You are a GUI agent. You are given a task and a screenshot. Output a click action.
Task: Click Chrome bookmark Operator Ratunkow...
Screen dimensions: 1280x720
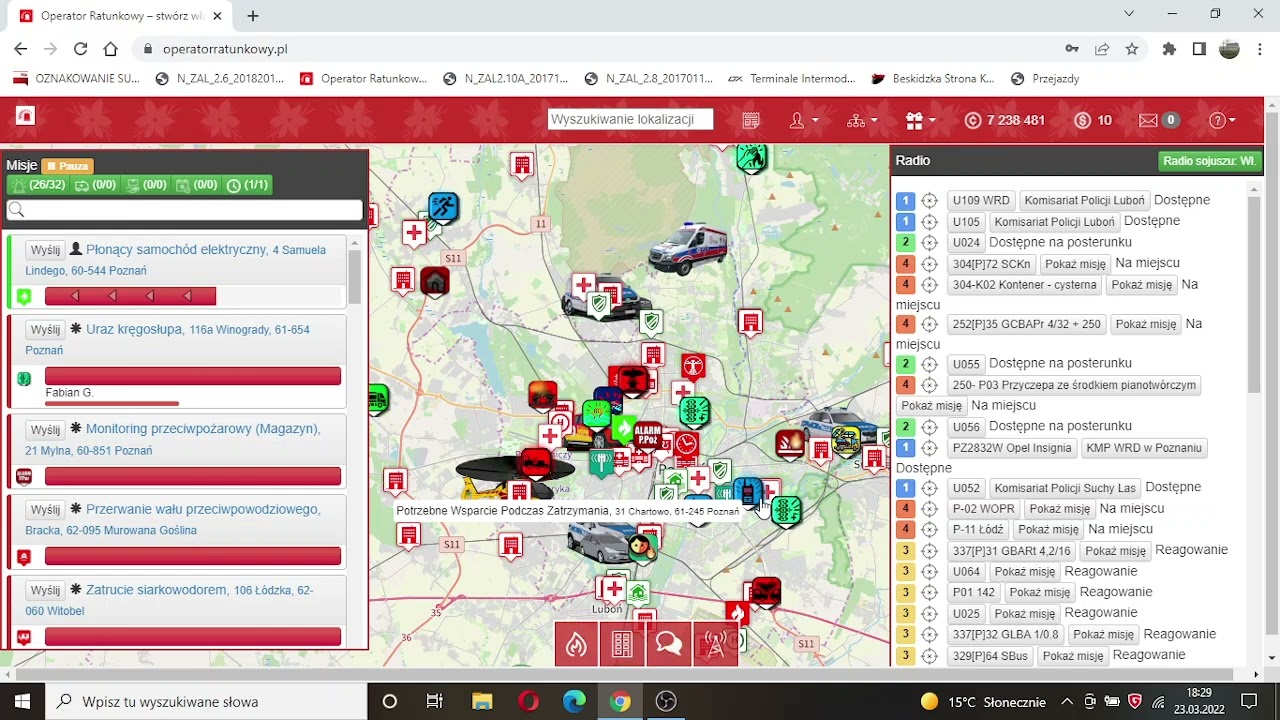tap(364, 78)
